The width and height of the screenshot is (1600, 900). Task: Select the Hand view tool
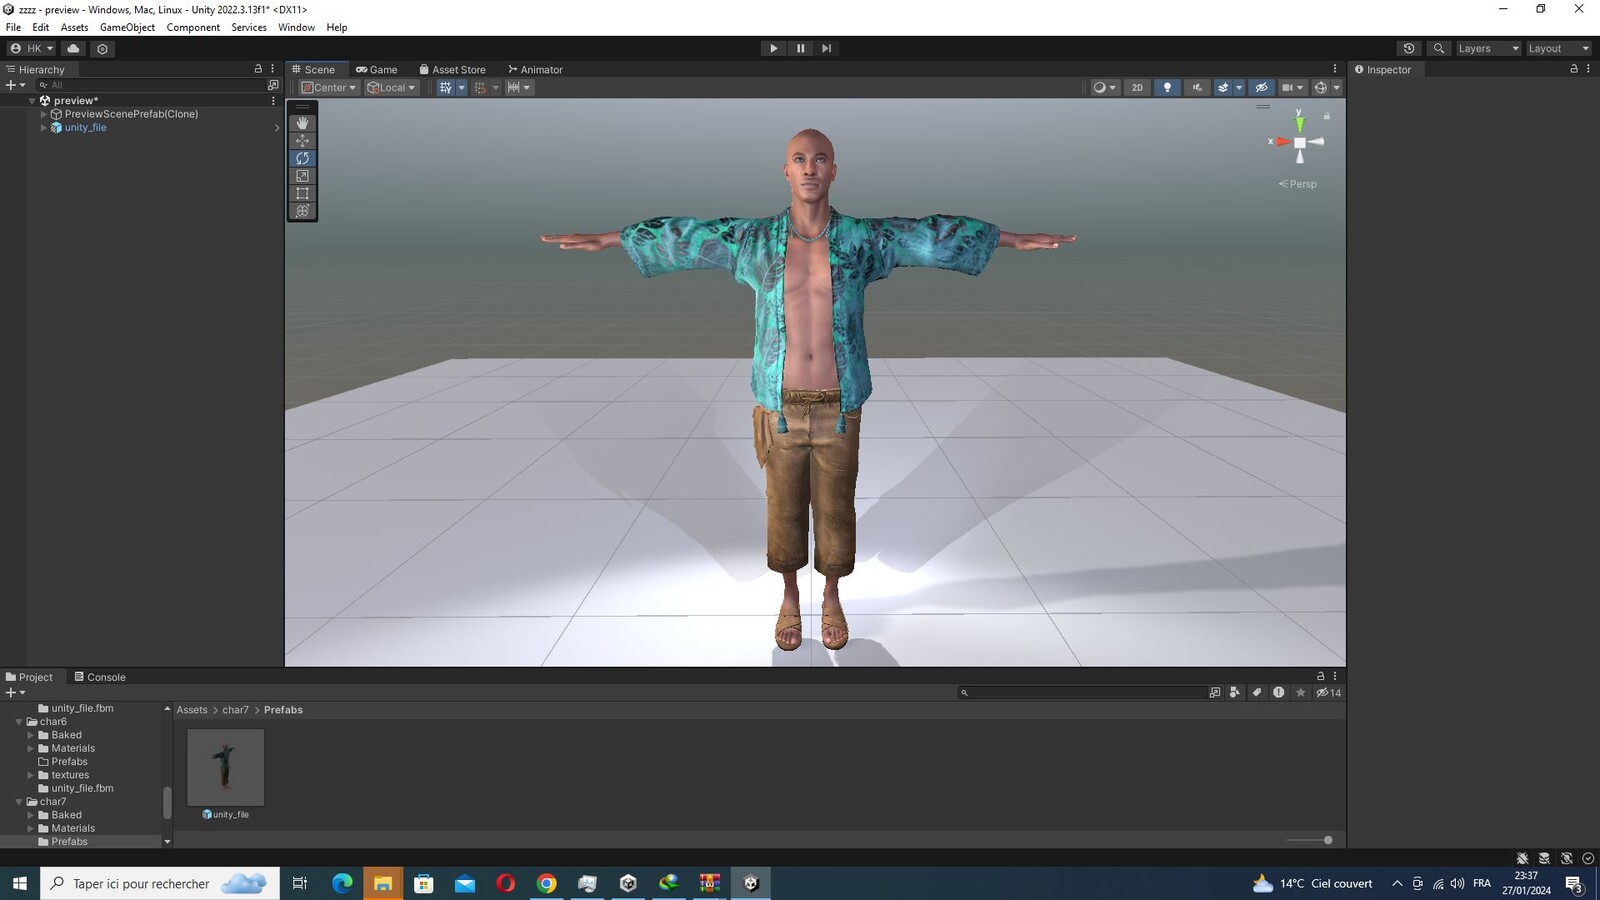point(302,123)
